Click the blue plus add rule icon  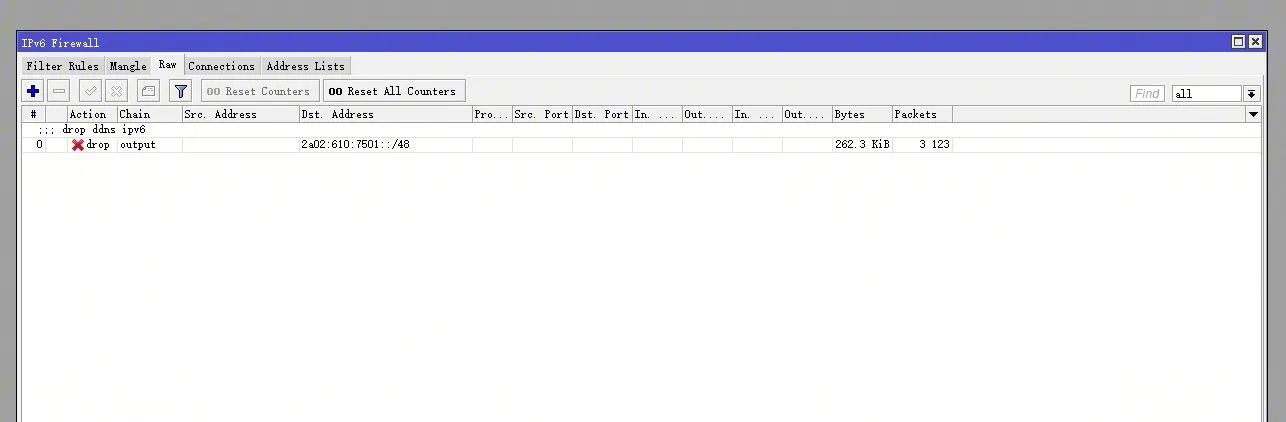pos(33,91)
